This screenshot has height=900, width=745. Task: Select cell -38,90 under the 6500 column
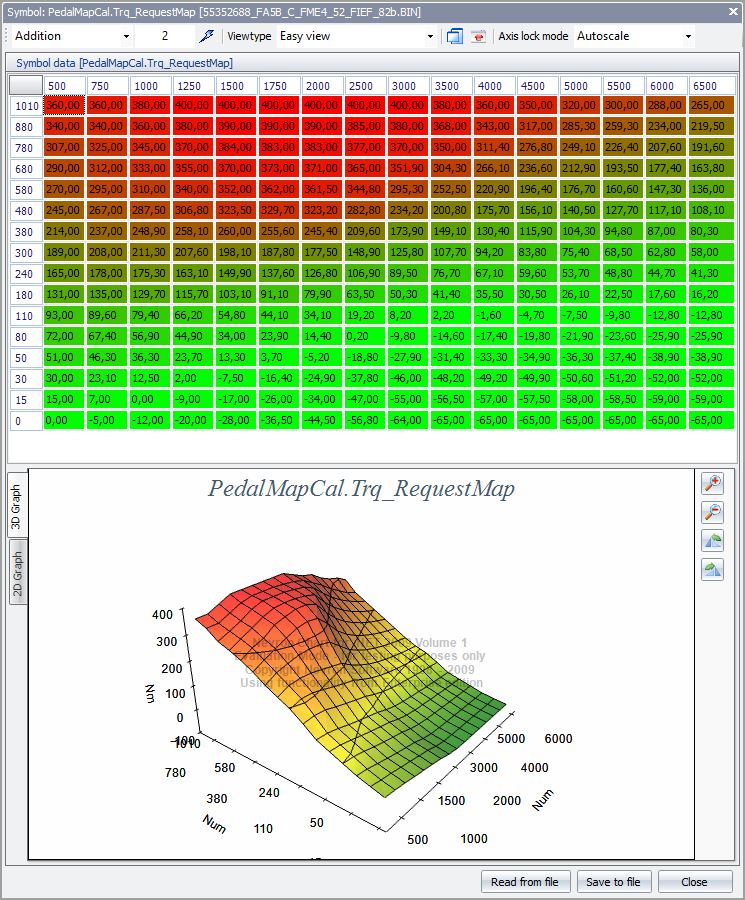point(712,358)
